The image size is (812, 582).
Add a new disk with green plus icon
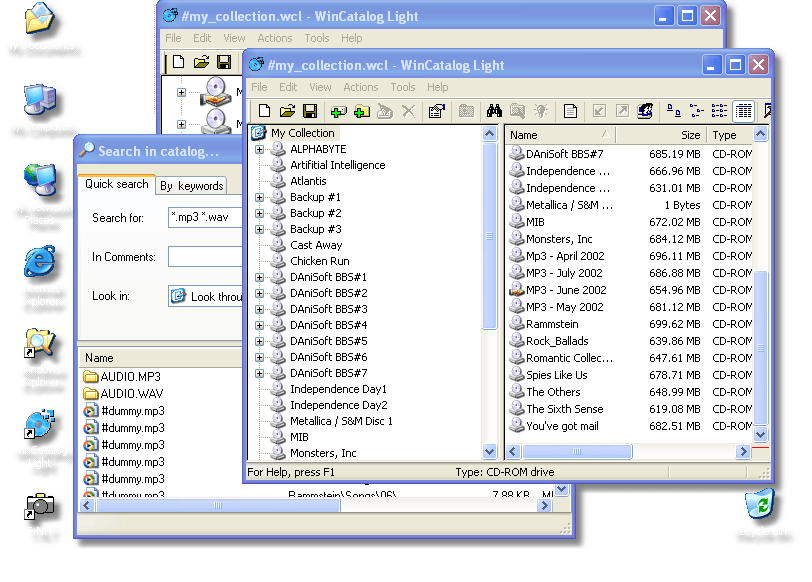click(x=338, y=111)
